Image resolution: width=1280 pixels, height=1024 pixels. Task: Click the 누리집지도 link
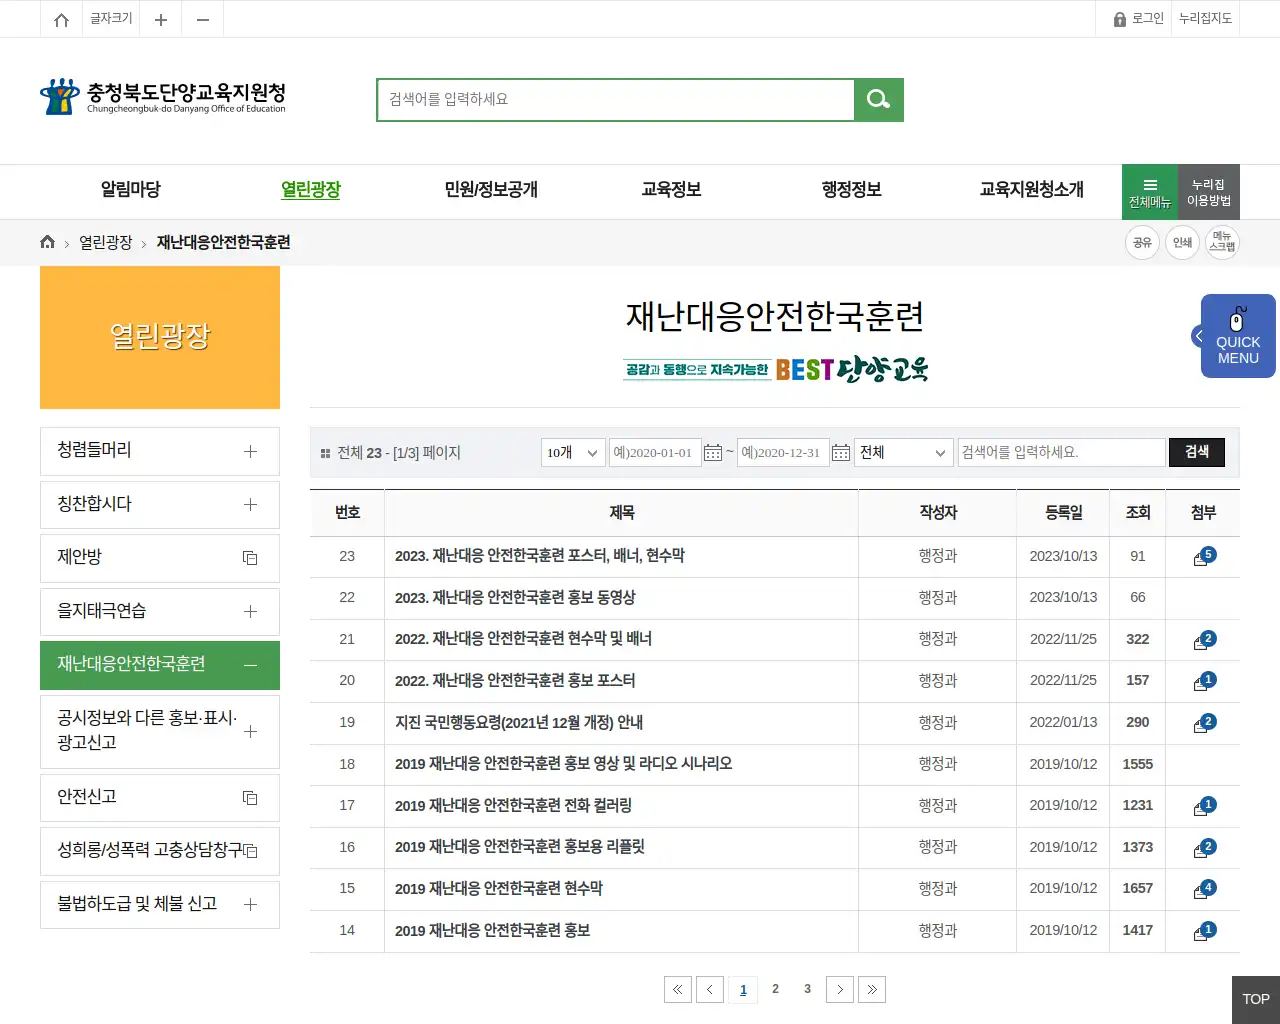point(1206,19)
